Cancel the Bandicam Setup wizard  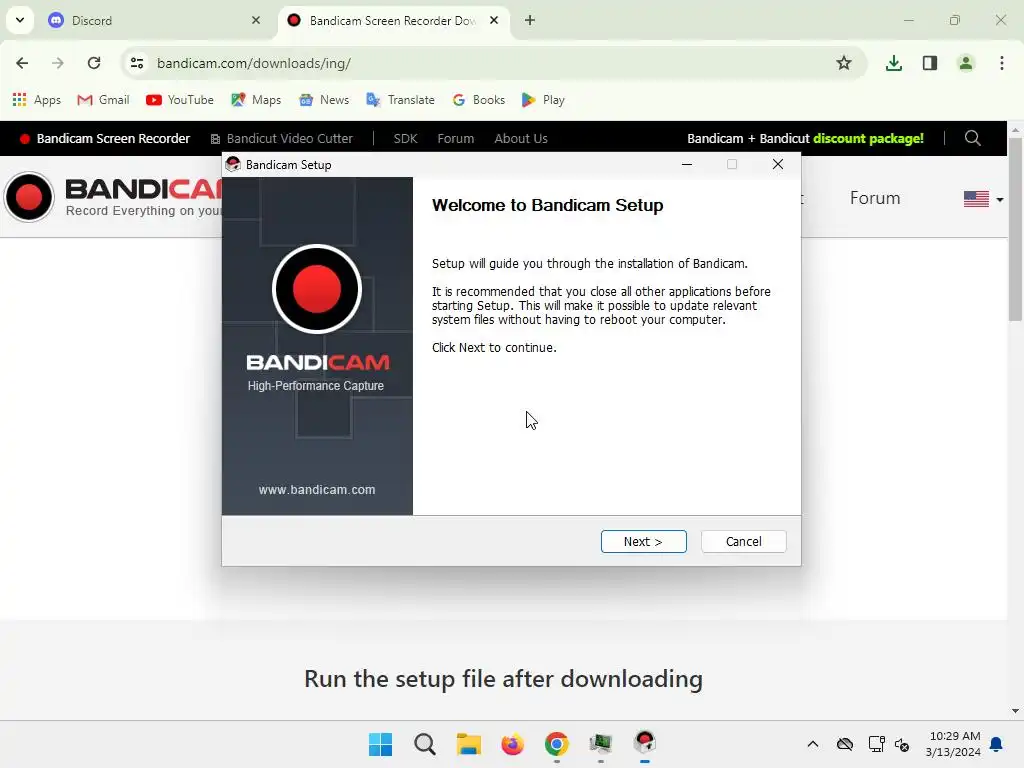pos(743,541)
